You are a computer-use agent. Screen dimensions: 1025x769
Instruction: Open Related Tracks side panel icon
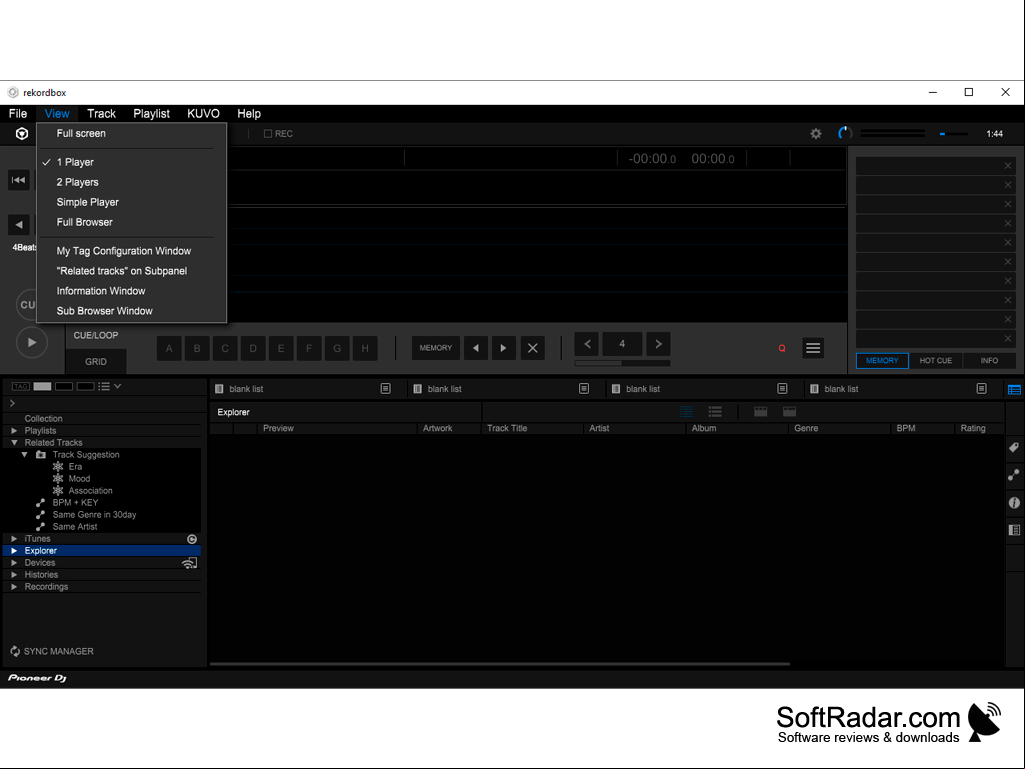click(1014, 475)
